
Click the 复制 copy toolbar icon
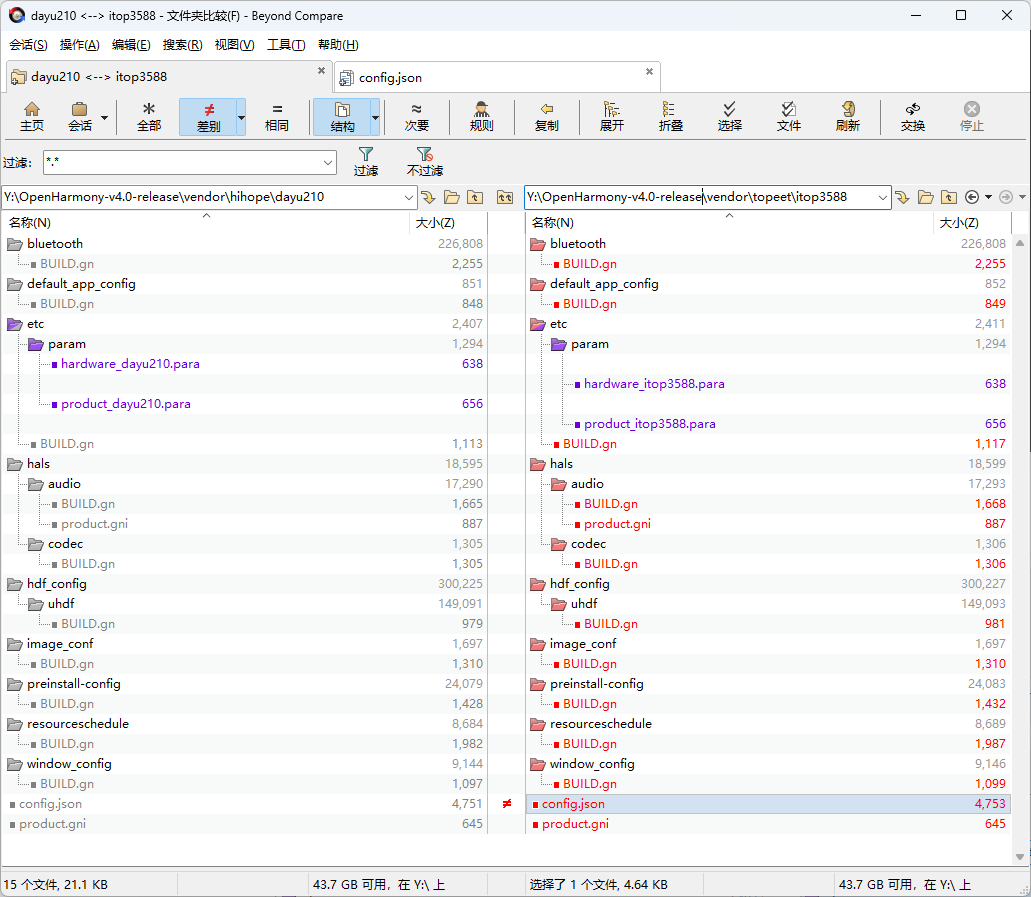click(546, 116)
